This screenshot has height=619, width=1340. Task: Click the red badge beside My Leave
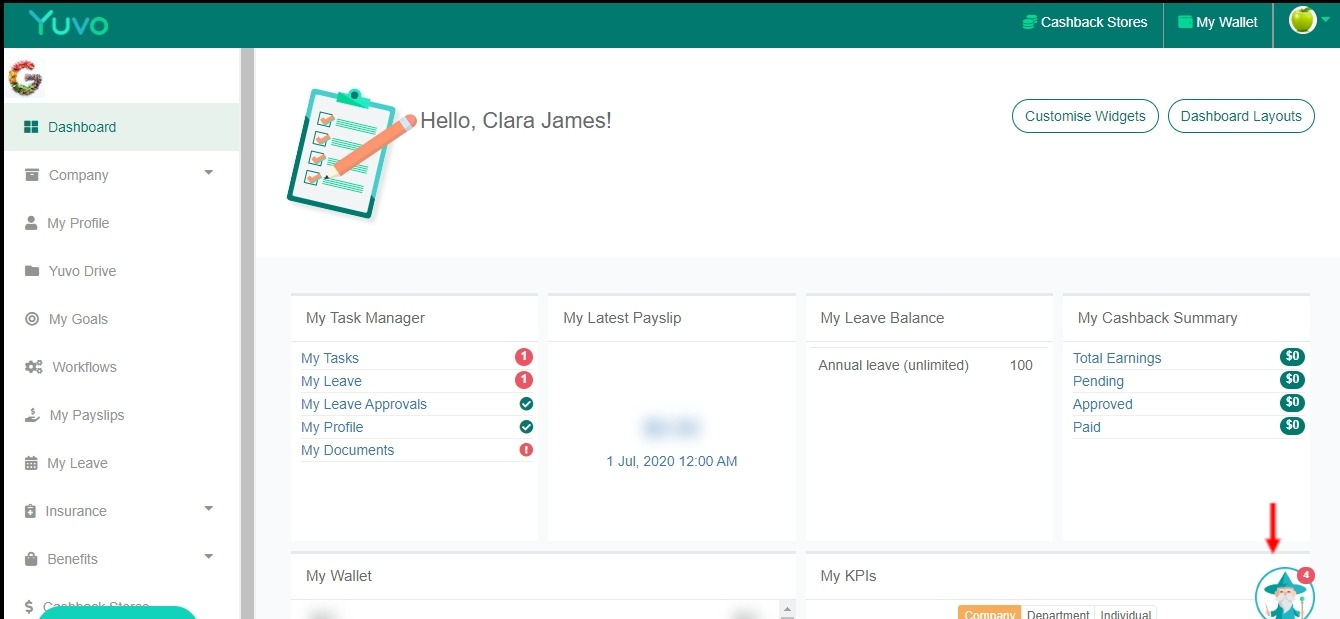(x=524, y=380)
